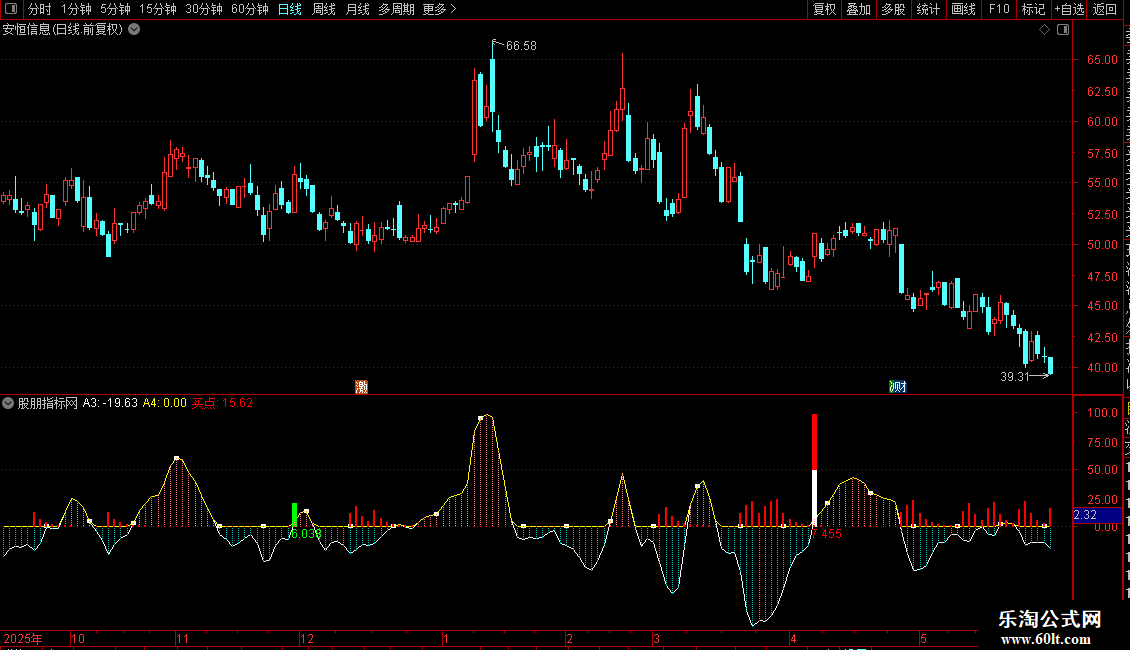Open the 统计 statistics tool
The width and height of the screenshot is (1130, 650).
[927, 9]
